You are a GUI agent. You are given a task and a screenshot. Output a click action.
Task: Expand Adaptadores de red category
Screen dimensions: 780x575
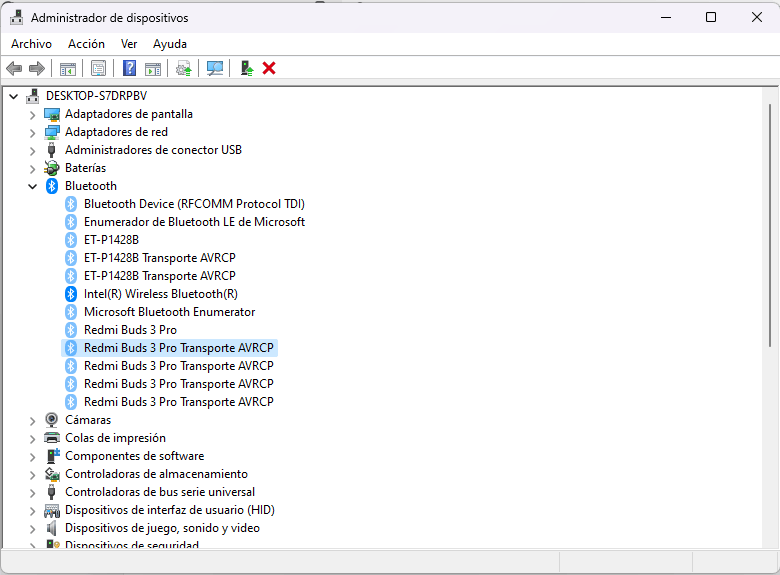click(32, 133)
